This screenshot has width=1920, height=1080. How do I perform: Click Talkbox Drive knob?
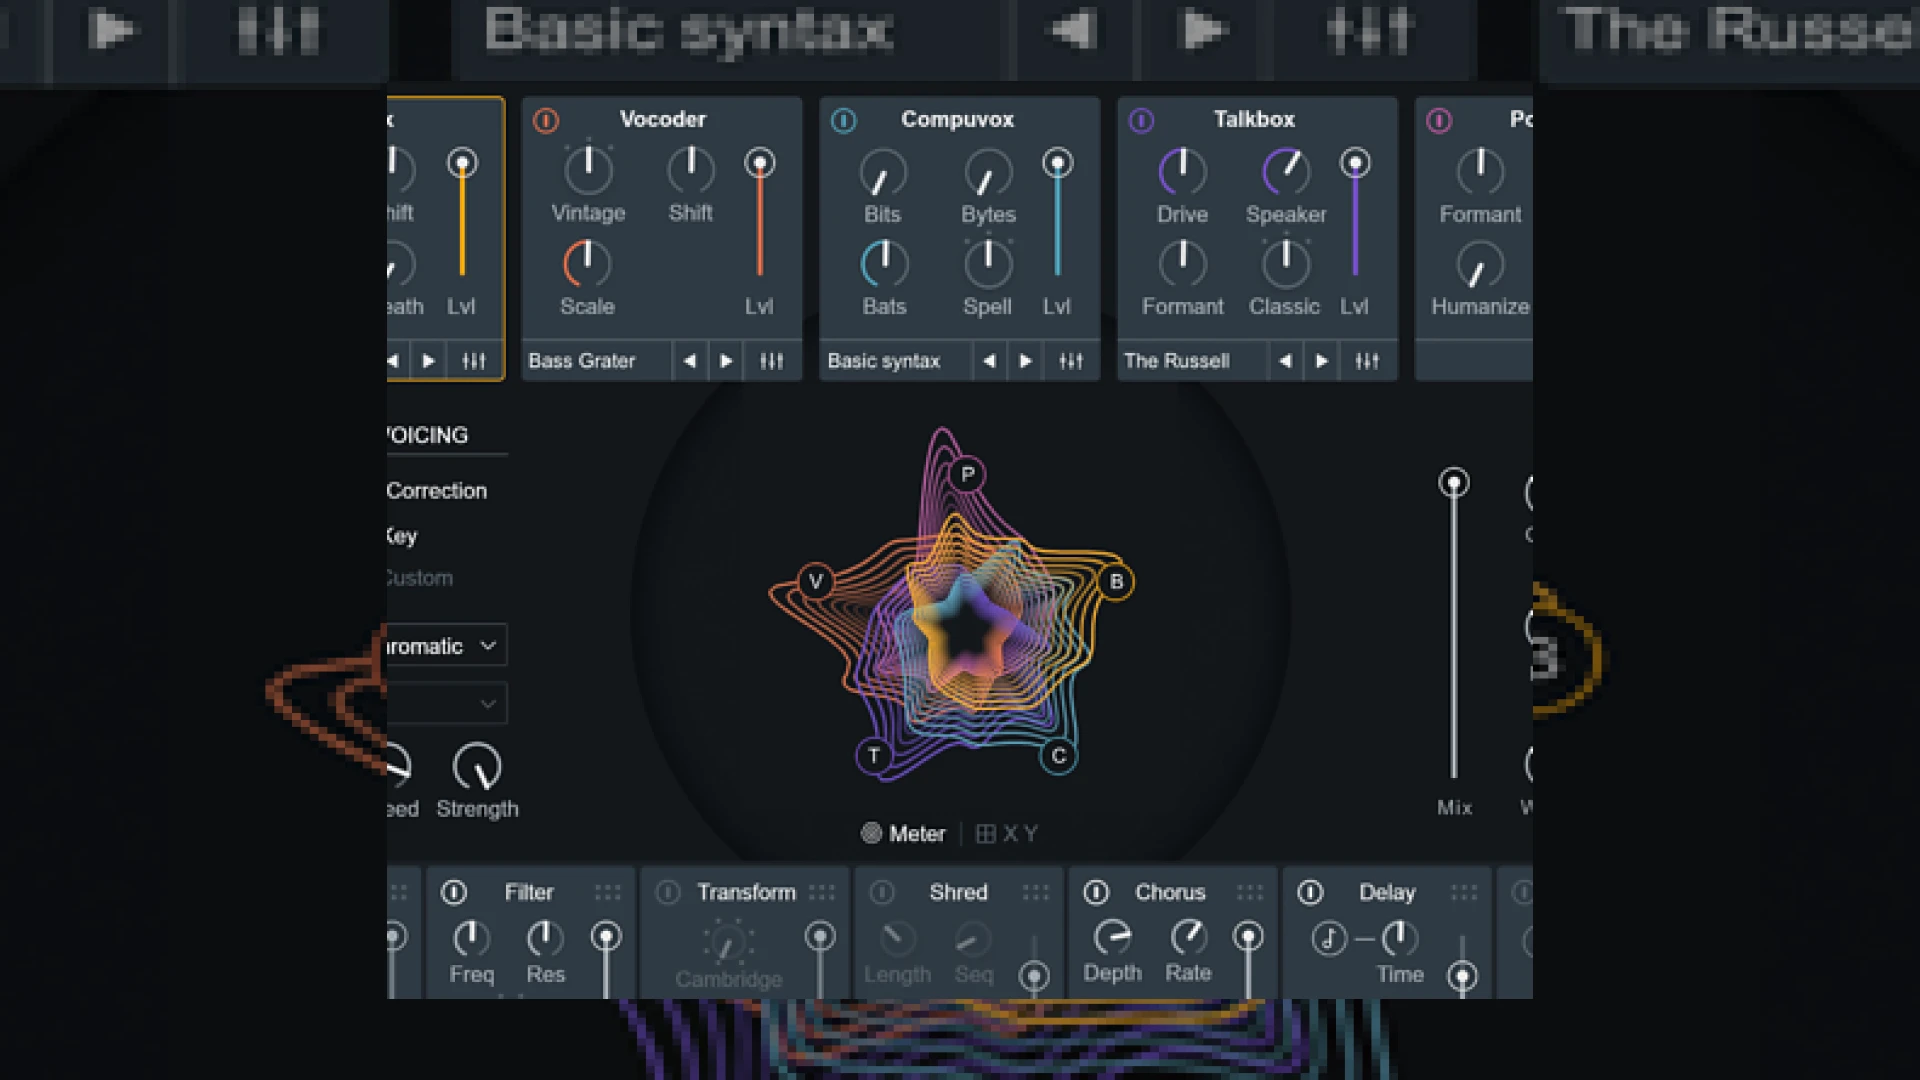click(1182, 171)
